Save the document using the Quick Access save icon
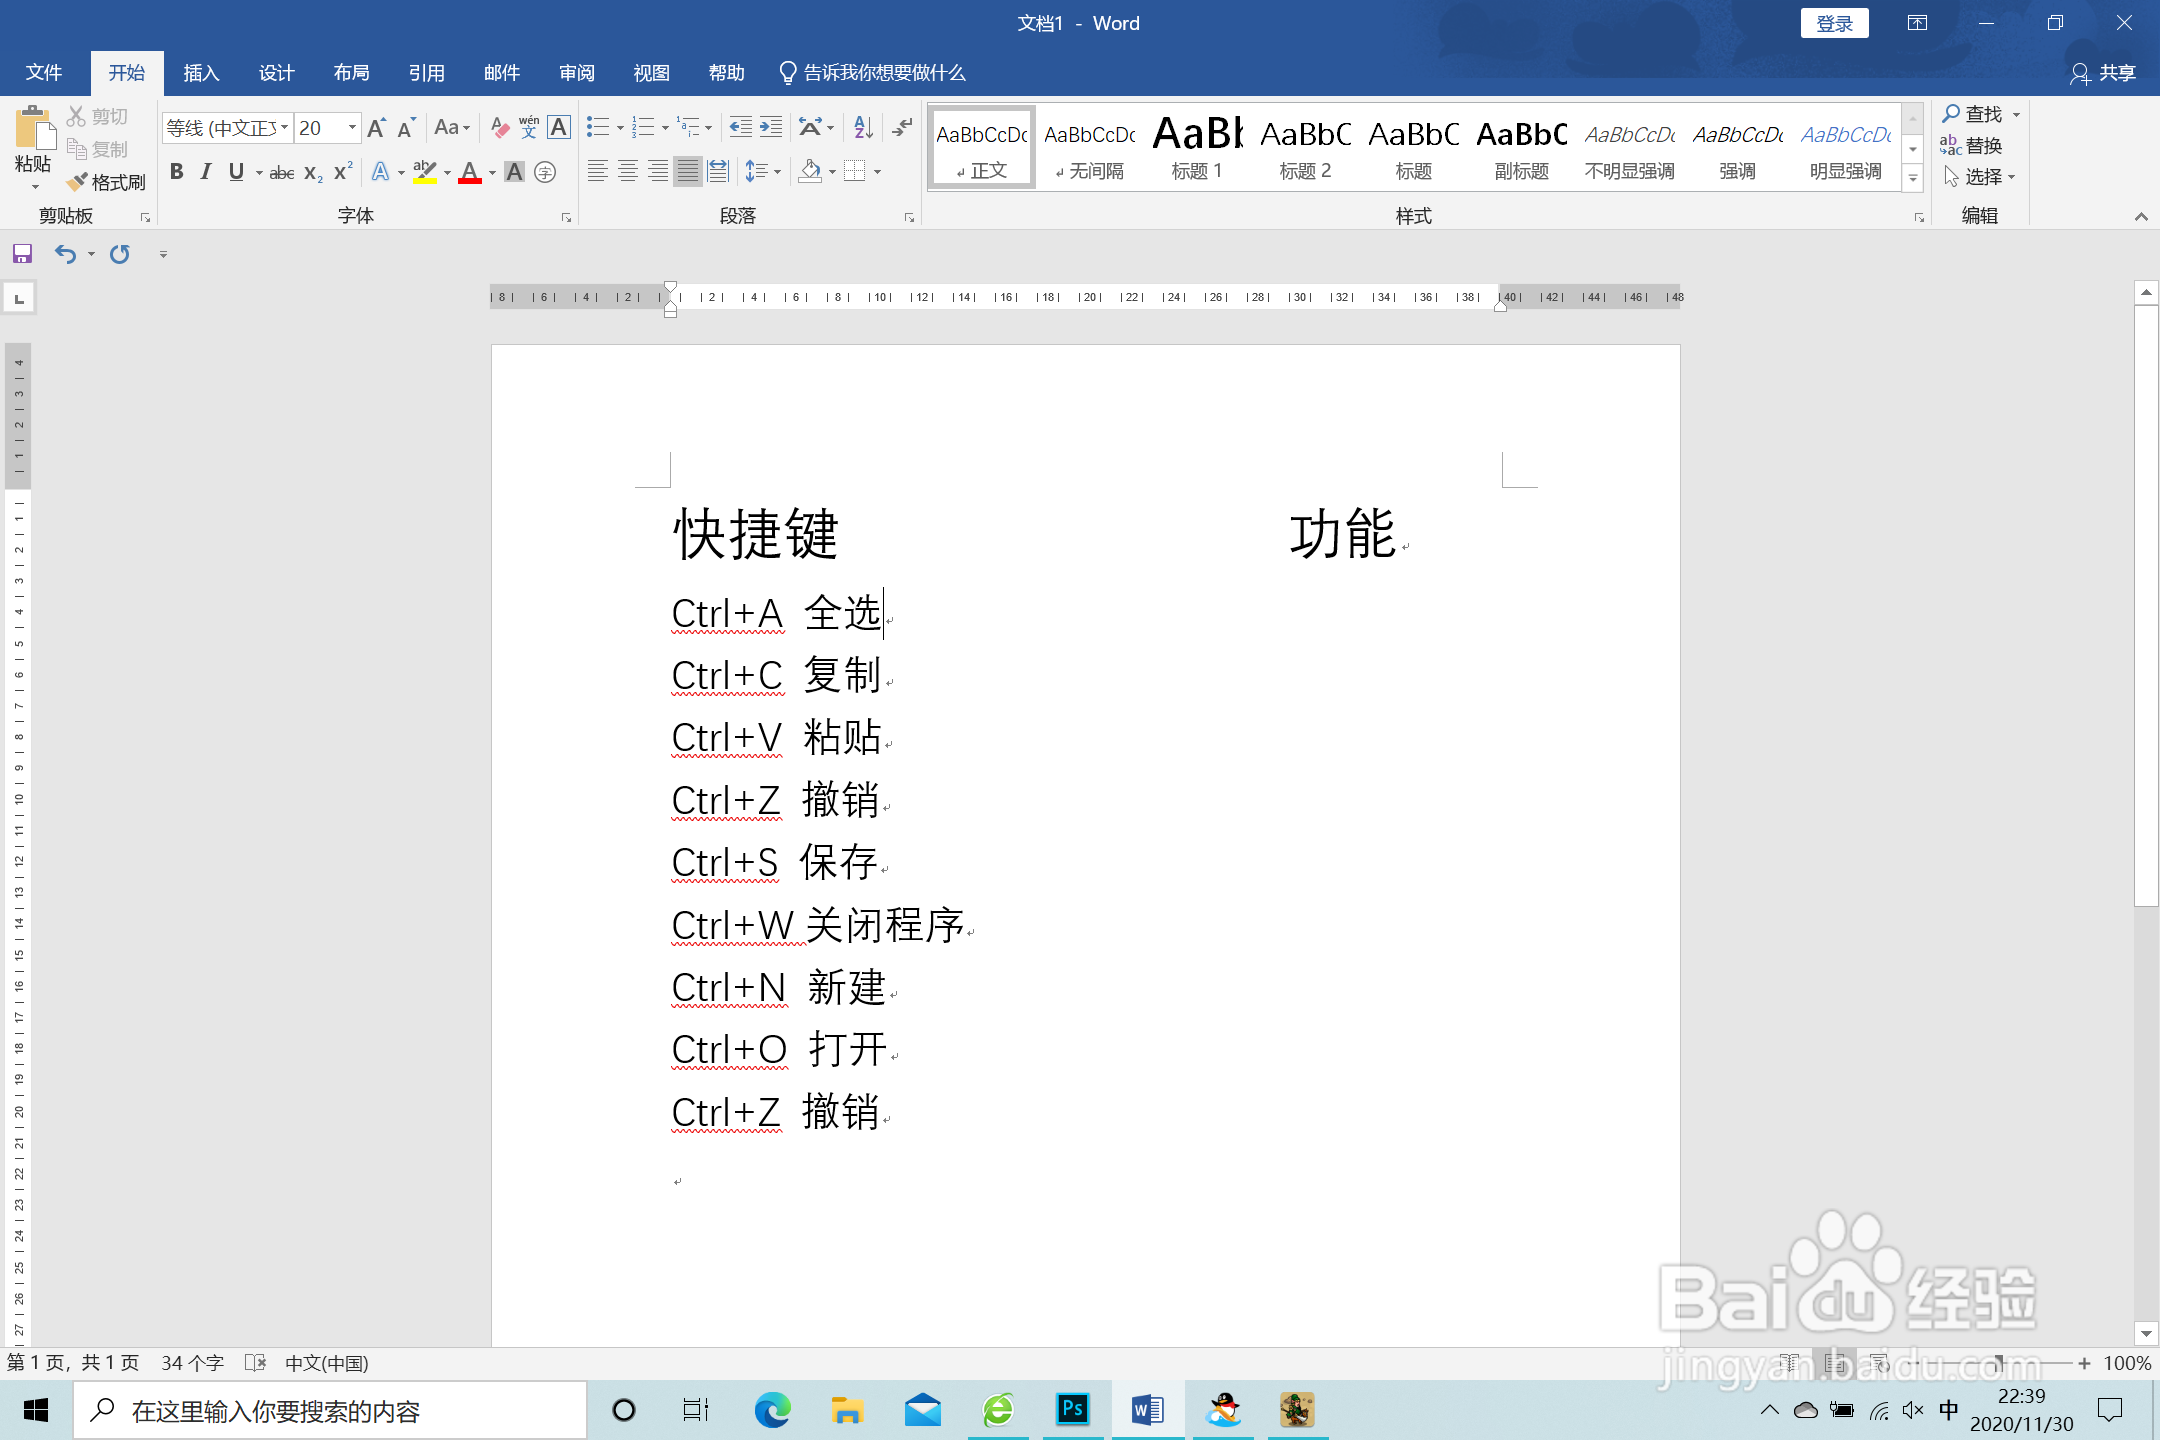The width and height of the screenshot is (2160, 1440). pos(22,254)
